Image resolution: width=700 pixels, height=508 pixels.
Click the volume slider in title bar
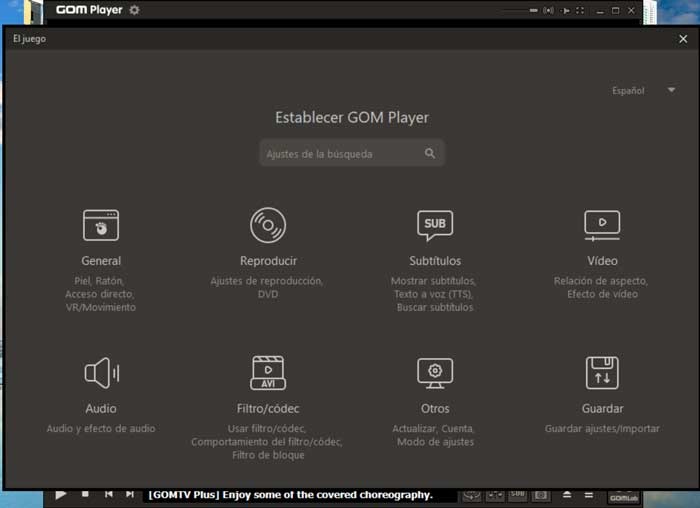(520, 10)
